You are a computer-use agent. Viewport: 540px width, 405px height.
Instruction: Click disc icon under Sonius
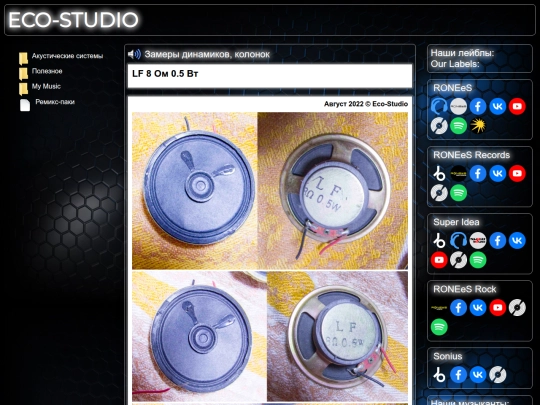coord(498,375)
